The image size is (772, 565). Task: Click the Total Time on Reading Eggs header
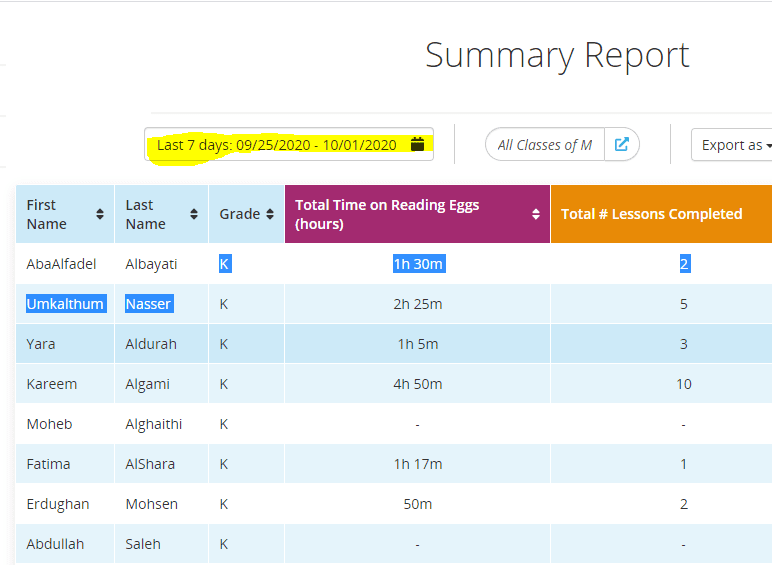coord(418,214)
